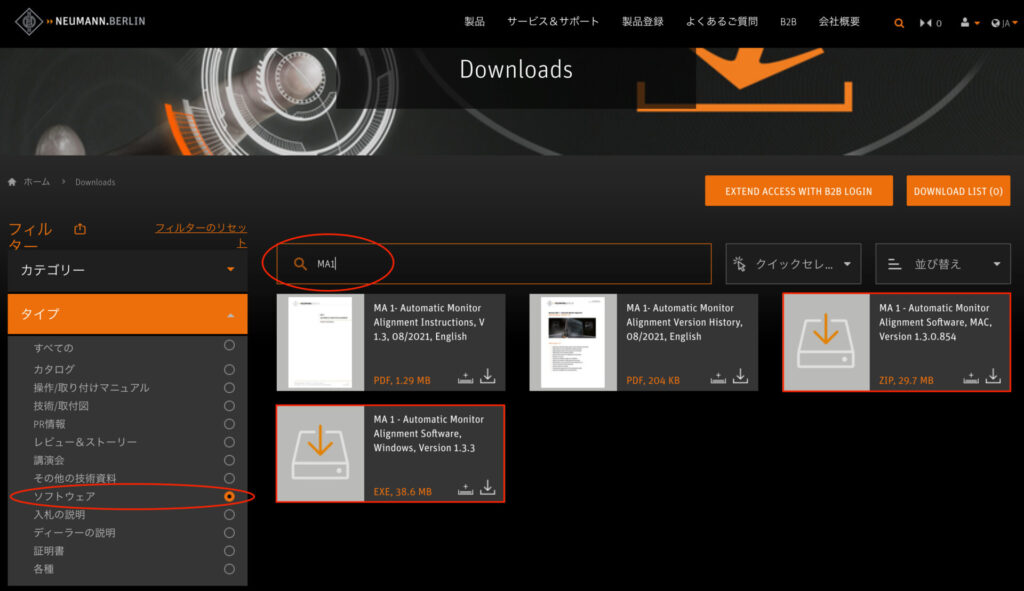Click EXTEND ACCESS WITH B2B LOGIN button
The width and height of the screenshot is (1024, 591).
[x=799, y=191]
